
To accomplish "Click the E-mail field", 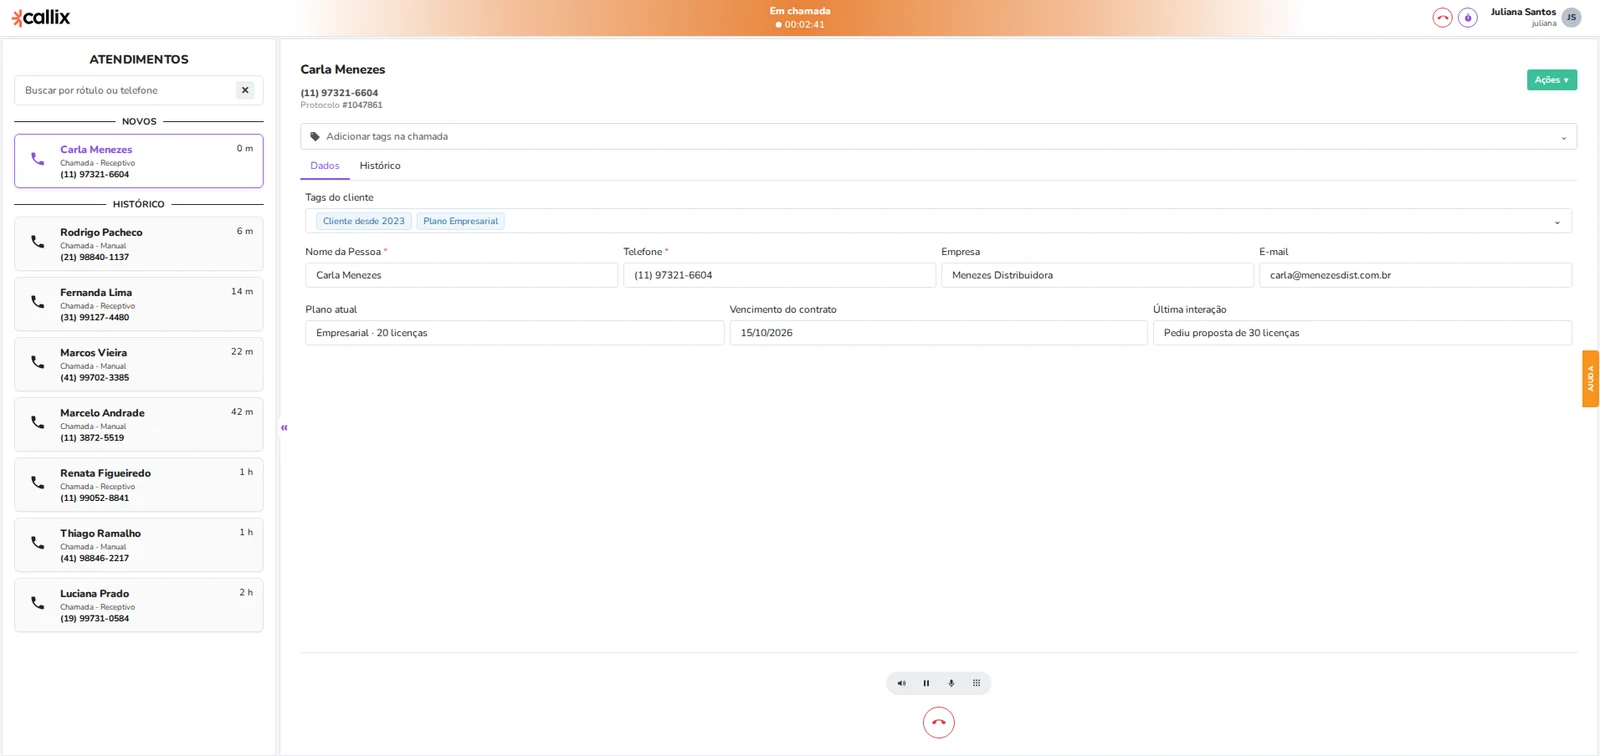I will (x=1415, y=275).
